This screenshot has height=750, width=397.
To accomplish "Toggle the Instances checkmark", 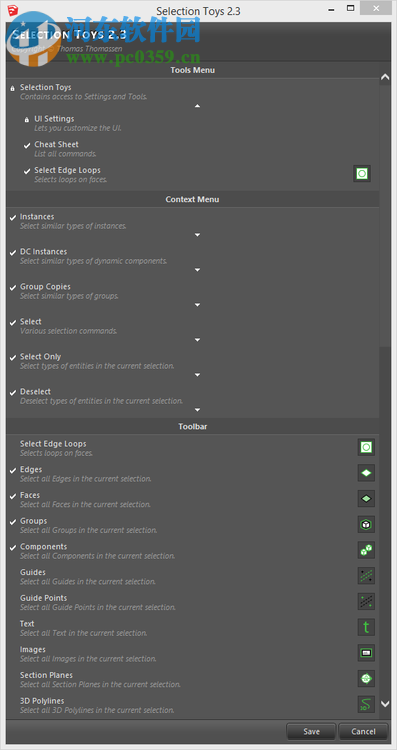I will pos(13,217).
